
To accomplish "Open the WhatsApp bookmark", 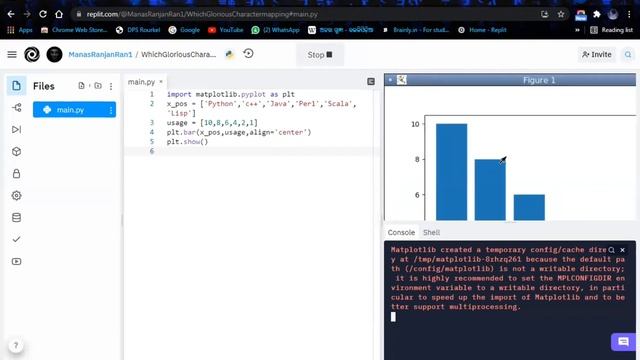I will tap(275, 30).
